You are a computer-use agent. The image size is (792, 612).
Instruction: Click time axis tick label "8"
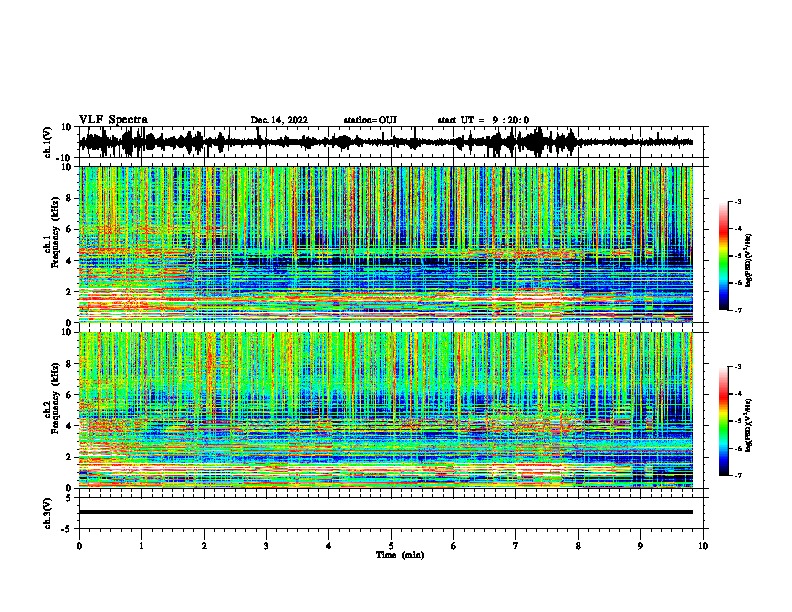pyautogui.click(x=578, y=546)
